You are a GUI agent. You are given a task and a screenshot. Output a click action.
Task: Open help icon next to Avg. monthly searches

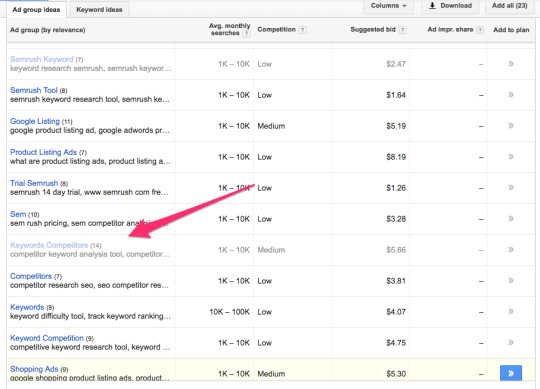click(x=246, y=34)
